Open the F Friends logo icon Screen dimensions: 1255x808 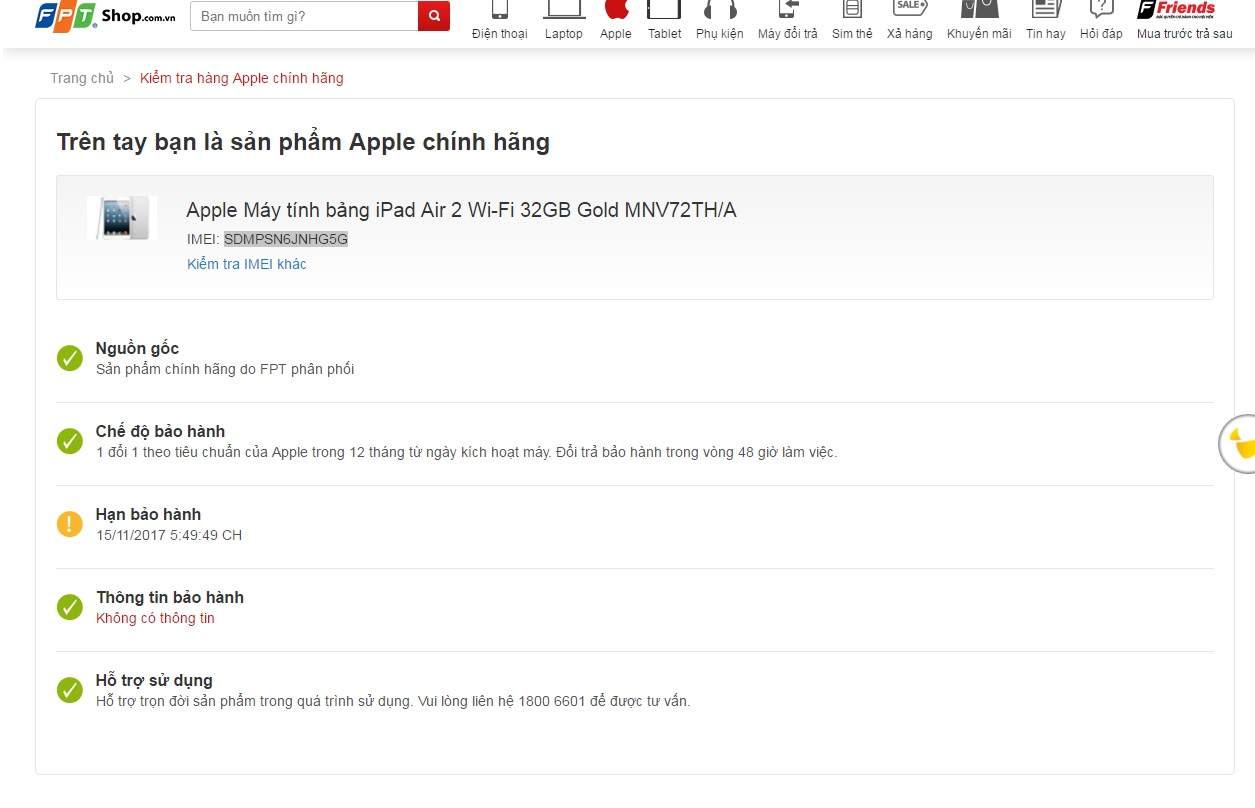(1177, 9)
